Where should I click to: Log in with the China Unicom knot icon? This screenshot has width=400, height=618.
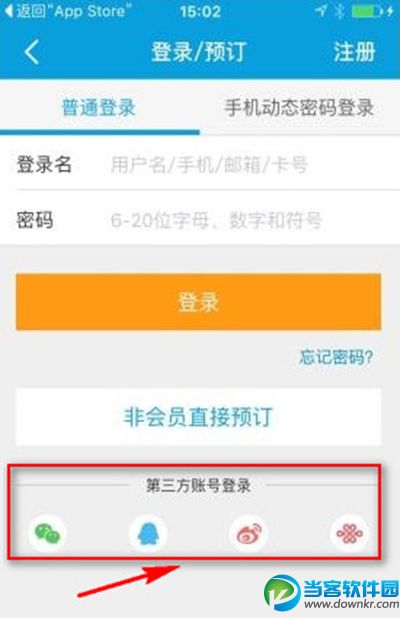tap(349, 533)
